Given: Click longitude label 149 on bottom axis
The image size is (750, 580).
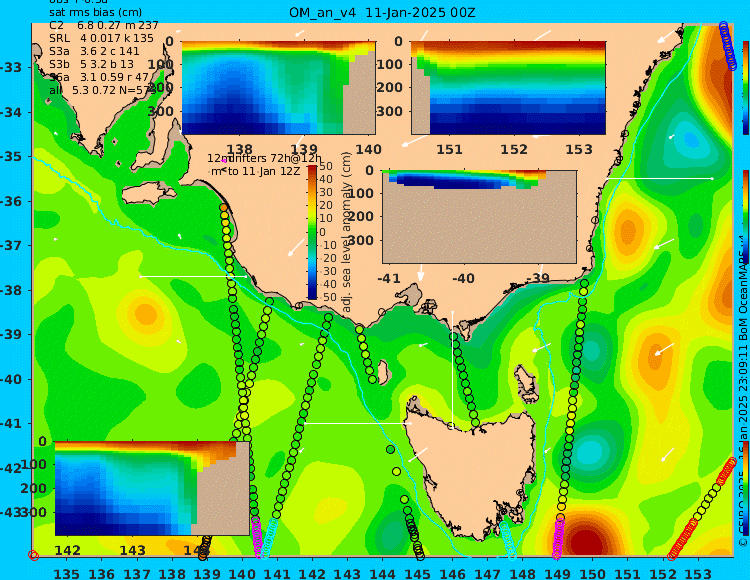Looking at the screenshot, I should click(x=557, y=573).
